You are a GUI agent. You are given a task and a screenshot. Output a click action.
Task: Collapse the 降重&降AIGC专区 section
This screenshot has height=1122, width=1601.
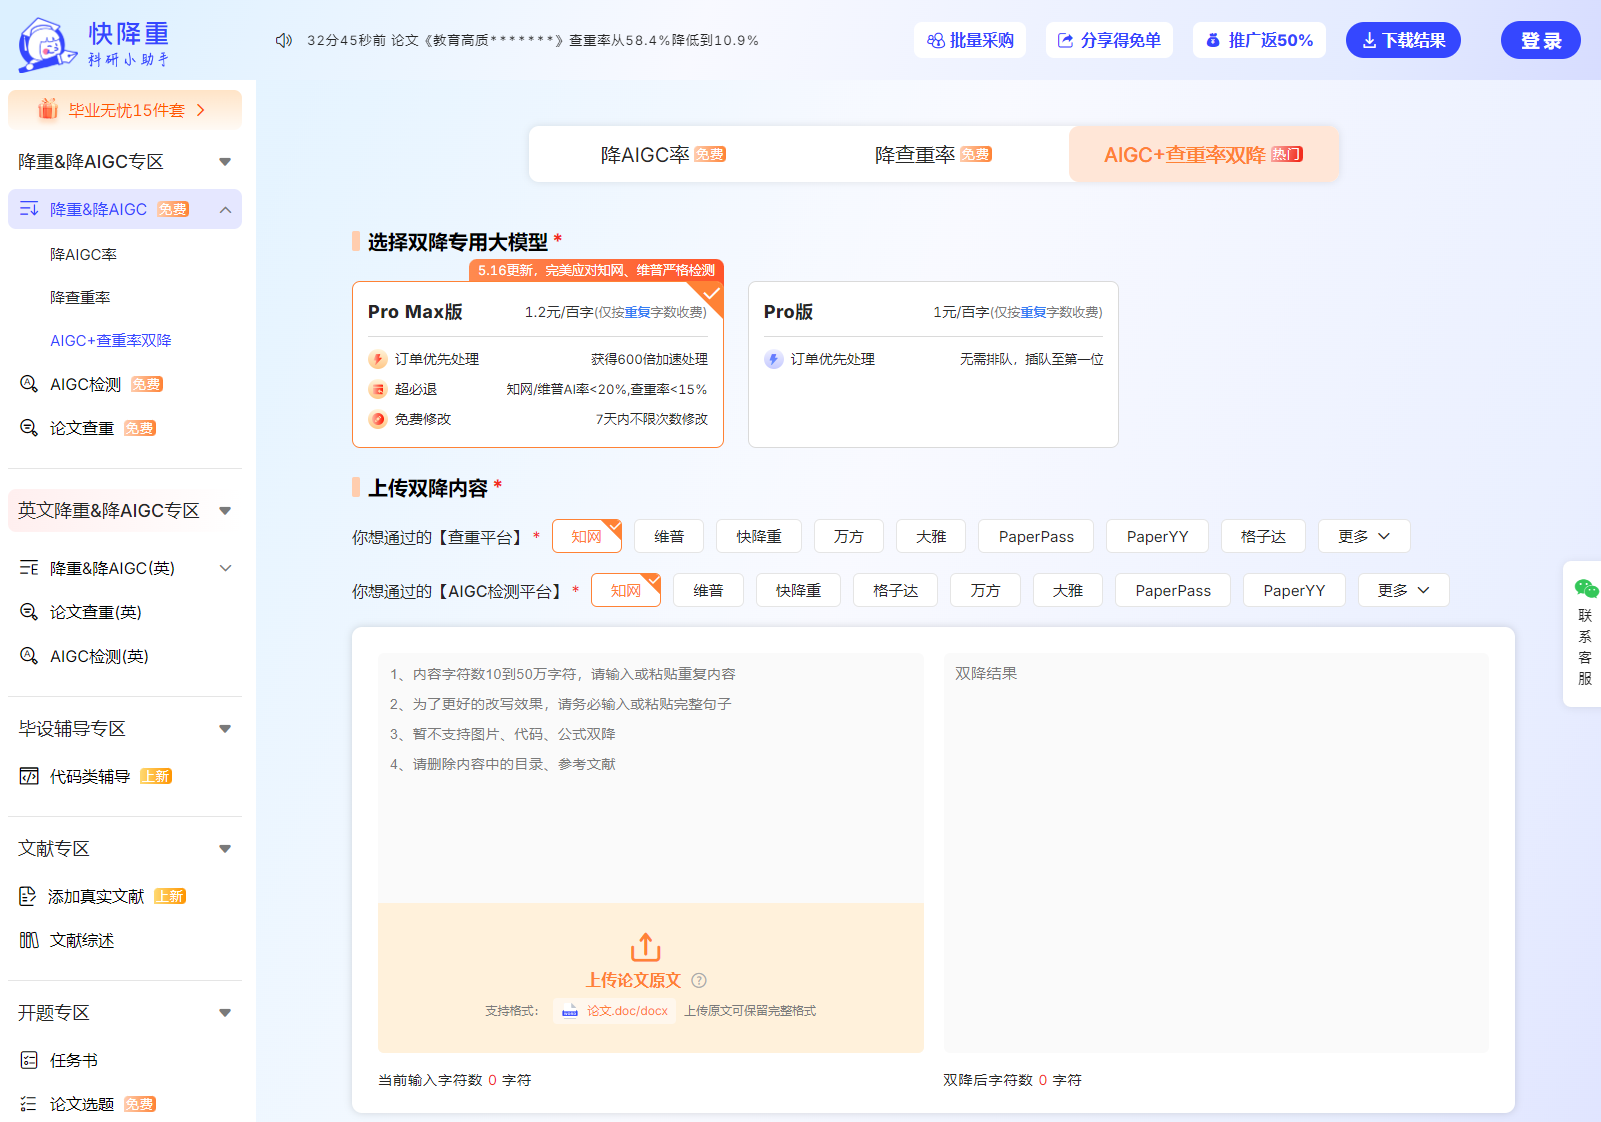pos(225,162)
